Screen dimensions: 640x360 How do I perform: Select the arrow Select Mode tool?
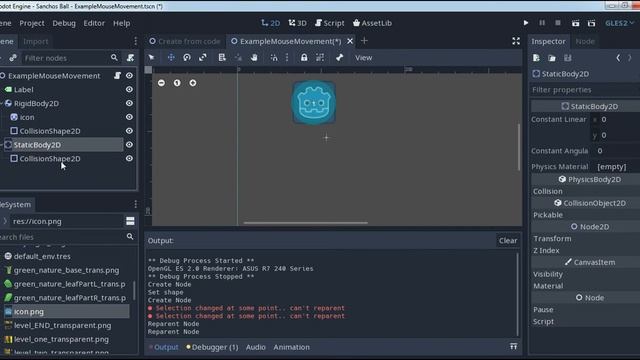click(x=151, y=58)
